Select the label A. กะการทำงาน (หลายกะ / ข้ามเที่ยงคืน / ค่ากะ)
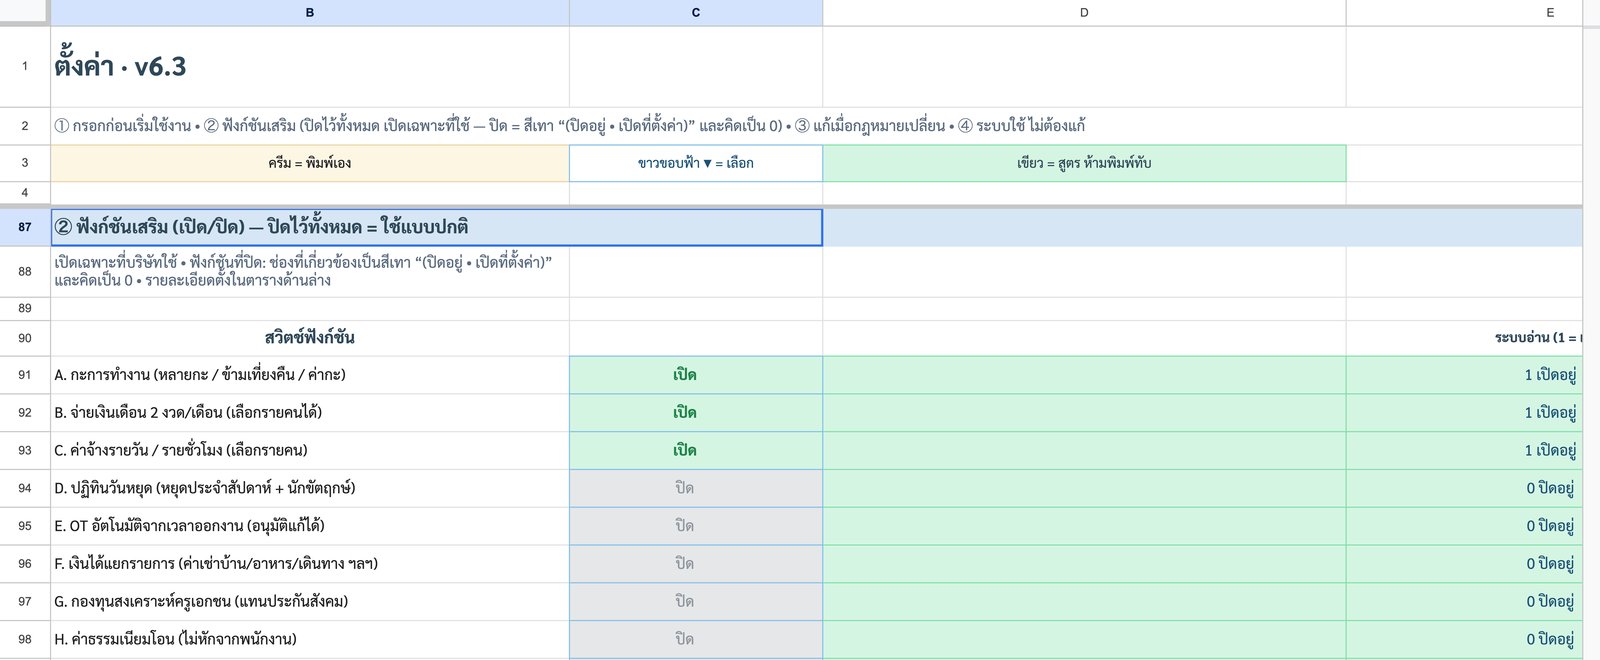This screenshot has height=660, width=1600. click(x=200, y=375)
